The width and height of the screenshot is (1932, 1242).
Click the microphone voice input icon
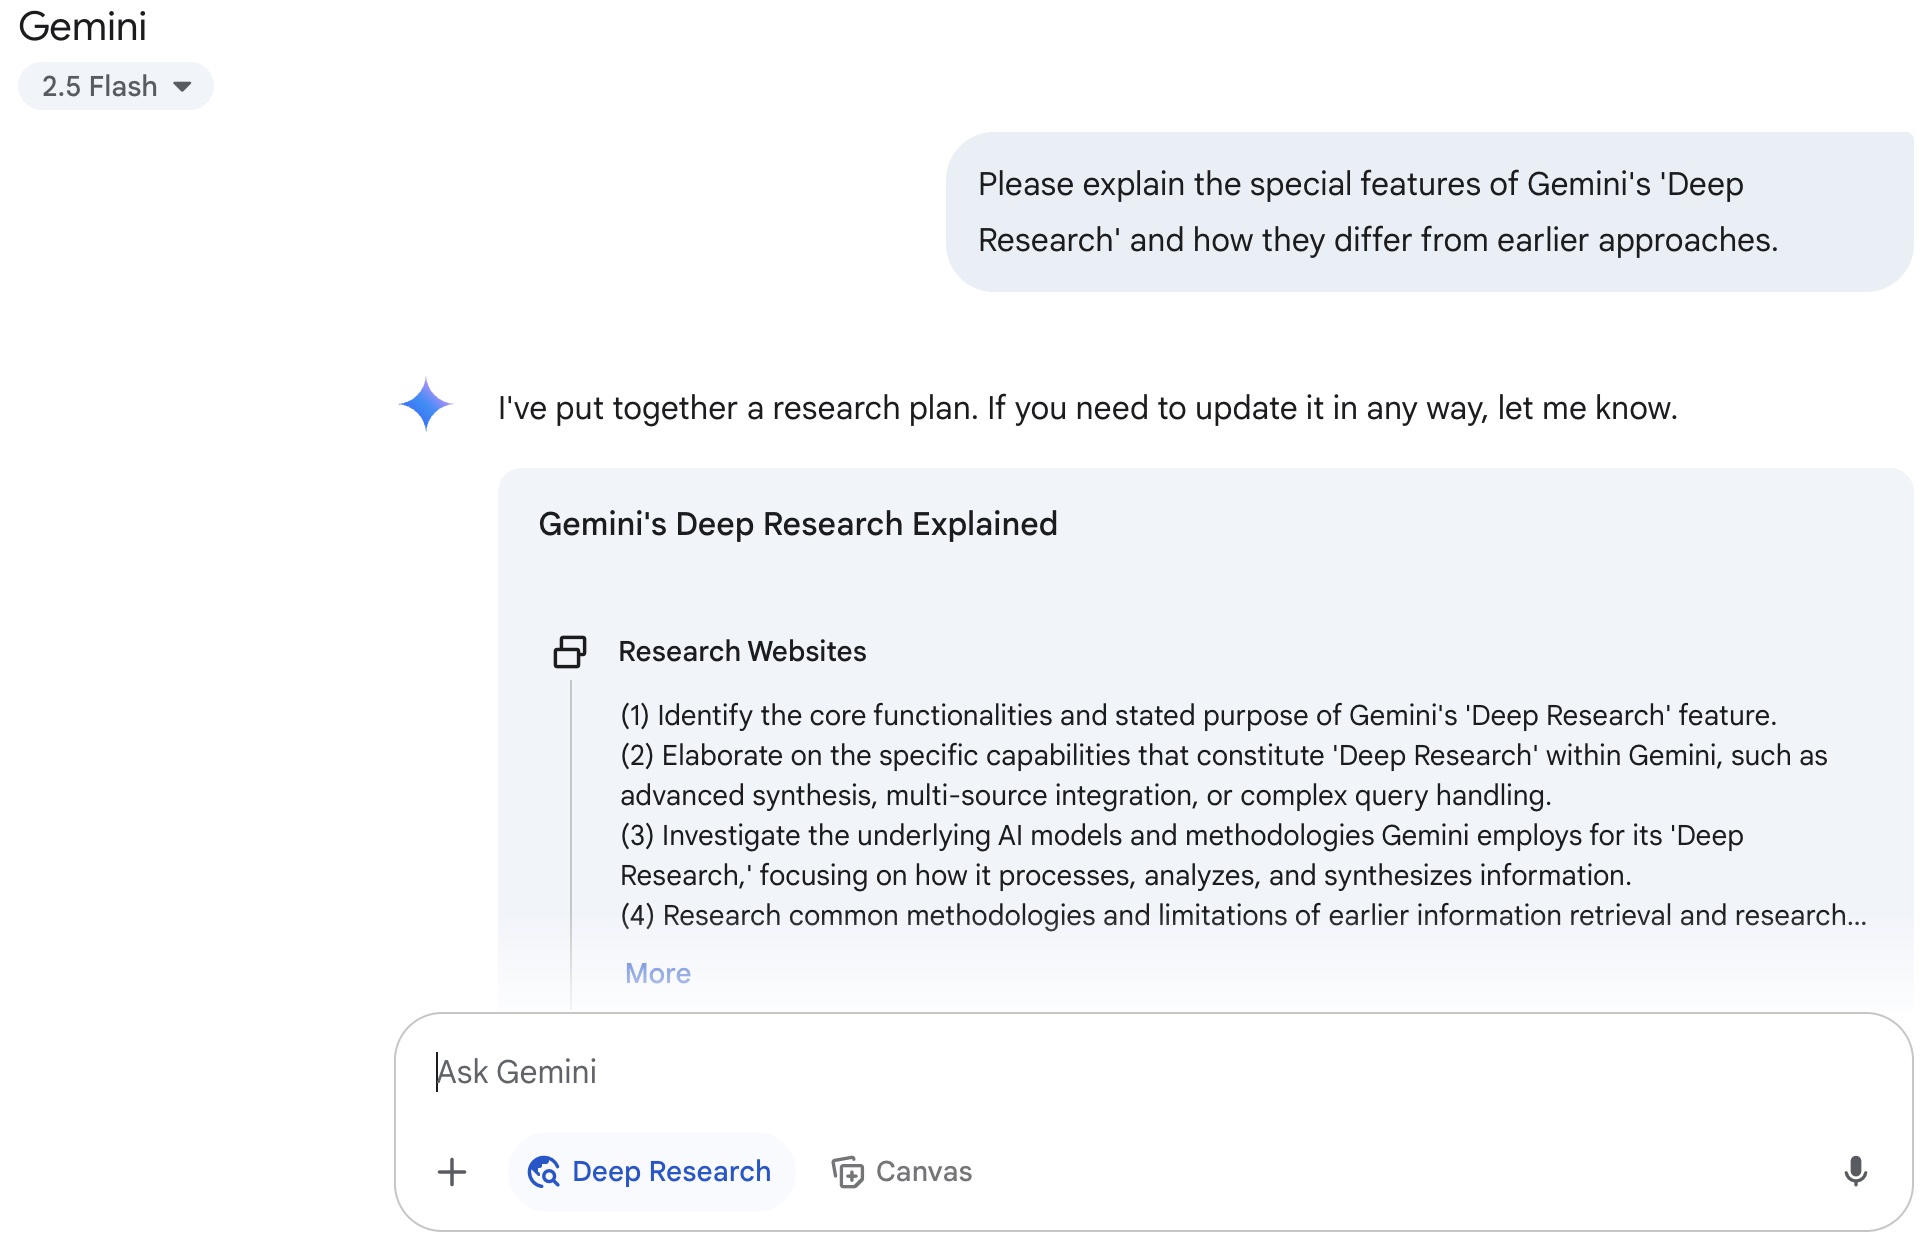click(x=1855, y=1171)
